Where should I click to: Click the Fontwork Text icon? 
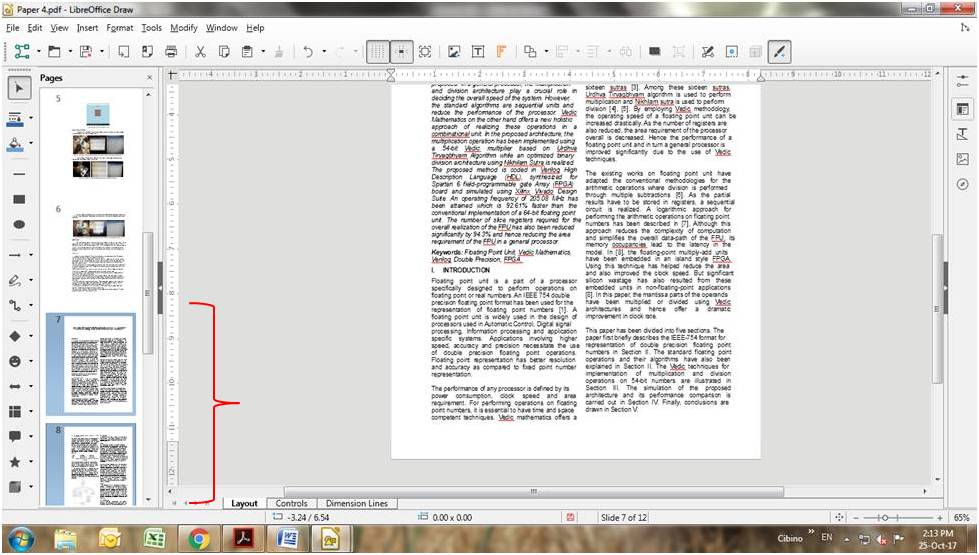(x=501, y=52)
